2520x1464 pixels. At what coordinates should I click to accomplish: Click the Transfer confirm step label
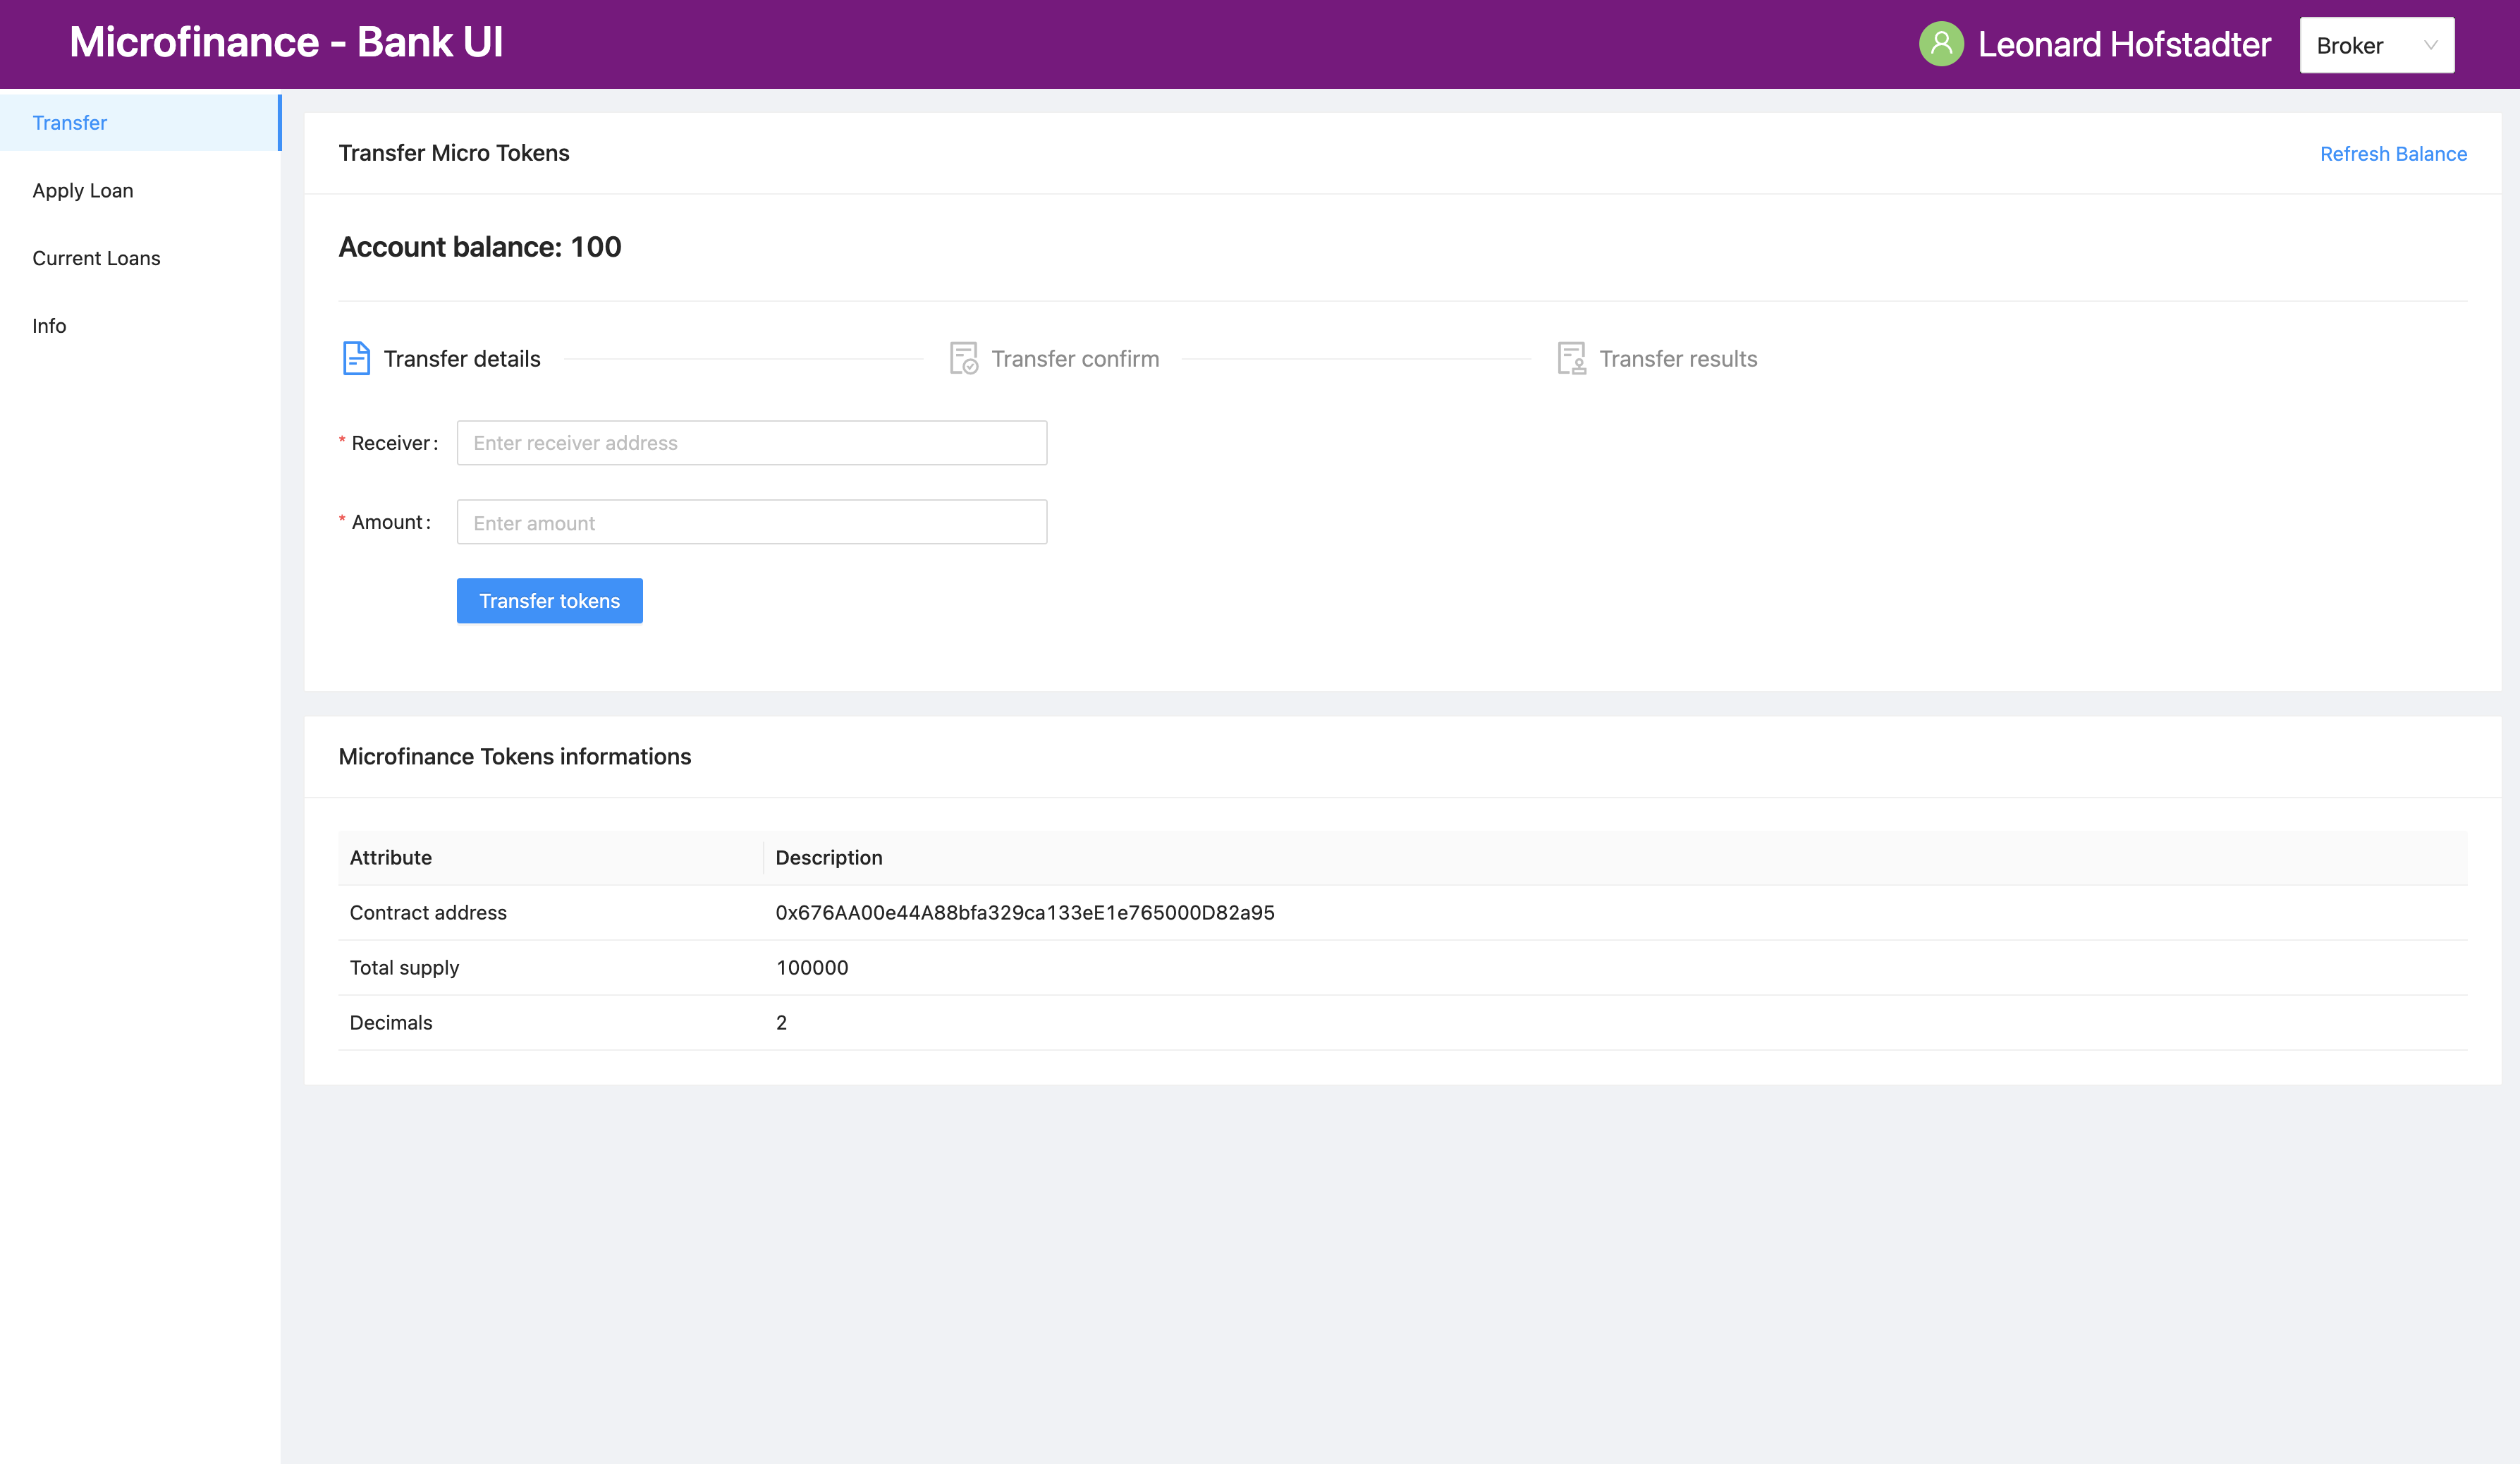[1075, 359]
